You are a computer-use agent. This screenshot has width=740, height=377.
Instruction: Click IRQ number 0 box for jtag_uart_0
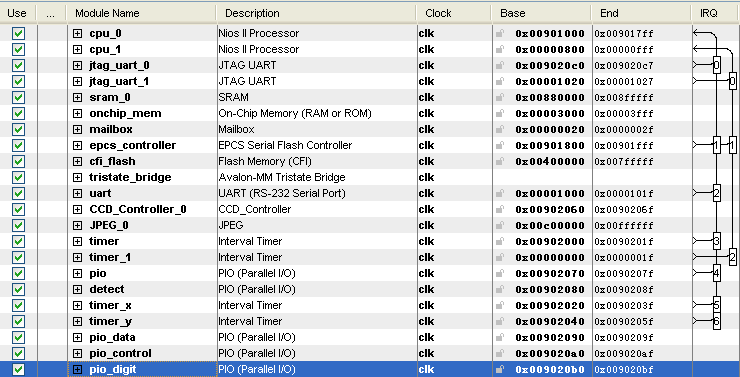[x=716, y=65]
